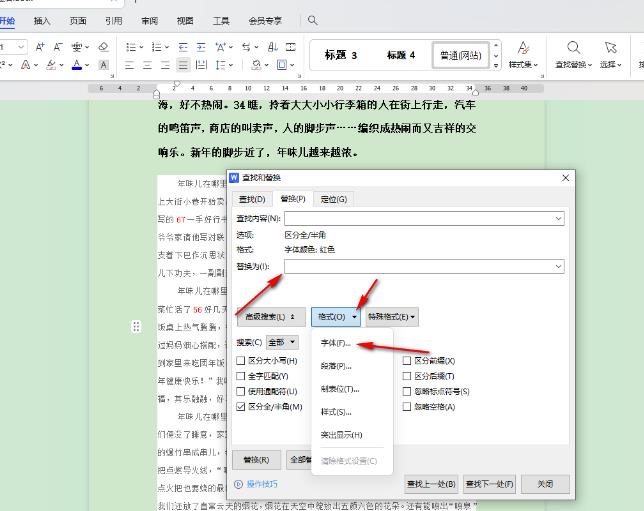
Task: Click the line spacing icon
Action: (221, 65)
